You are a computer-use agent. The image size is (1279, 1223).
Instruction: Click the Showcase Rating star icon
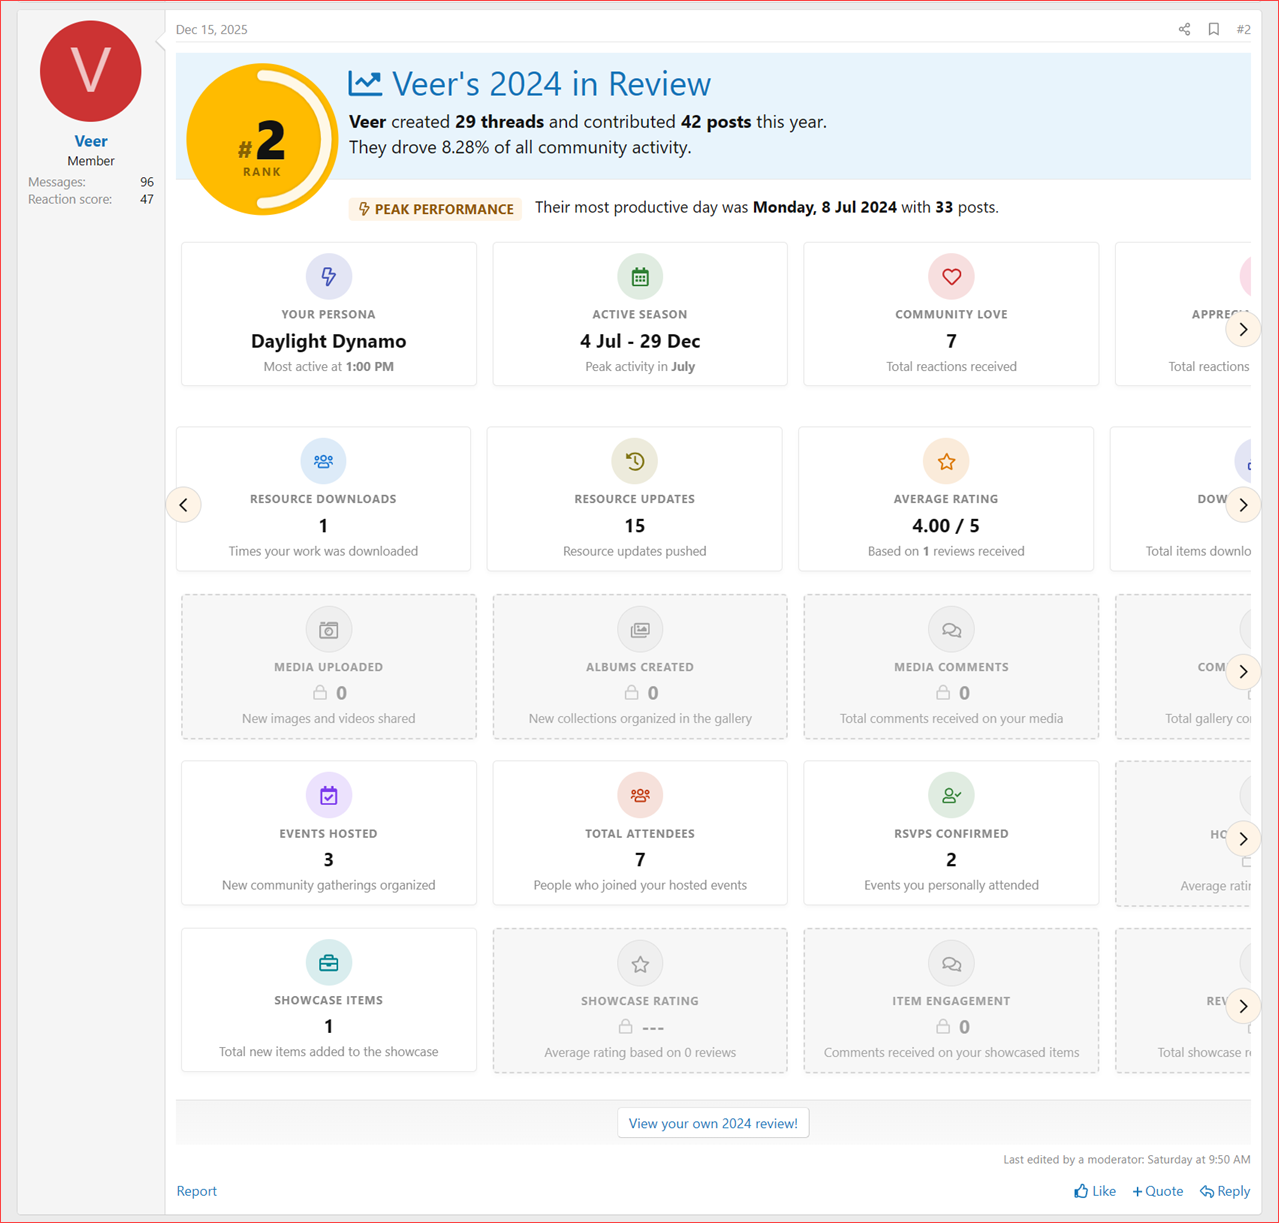[640, 964]
